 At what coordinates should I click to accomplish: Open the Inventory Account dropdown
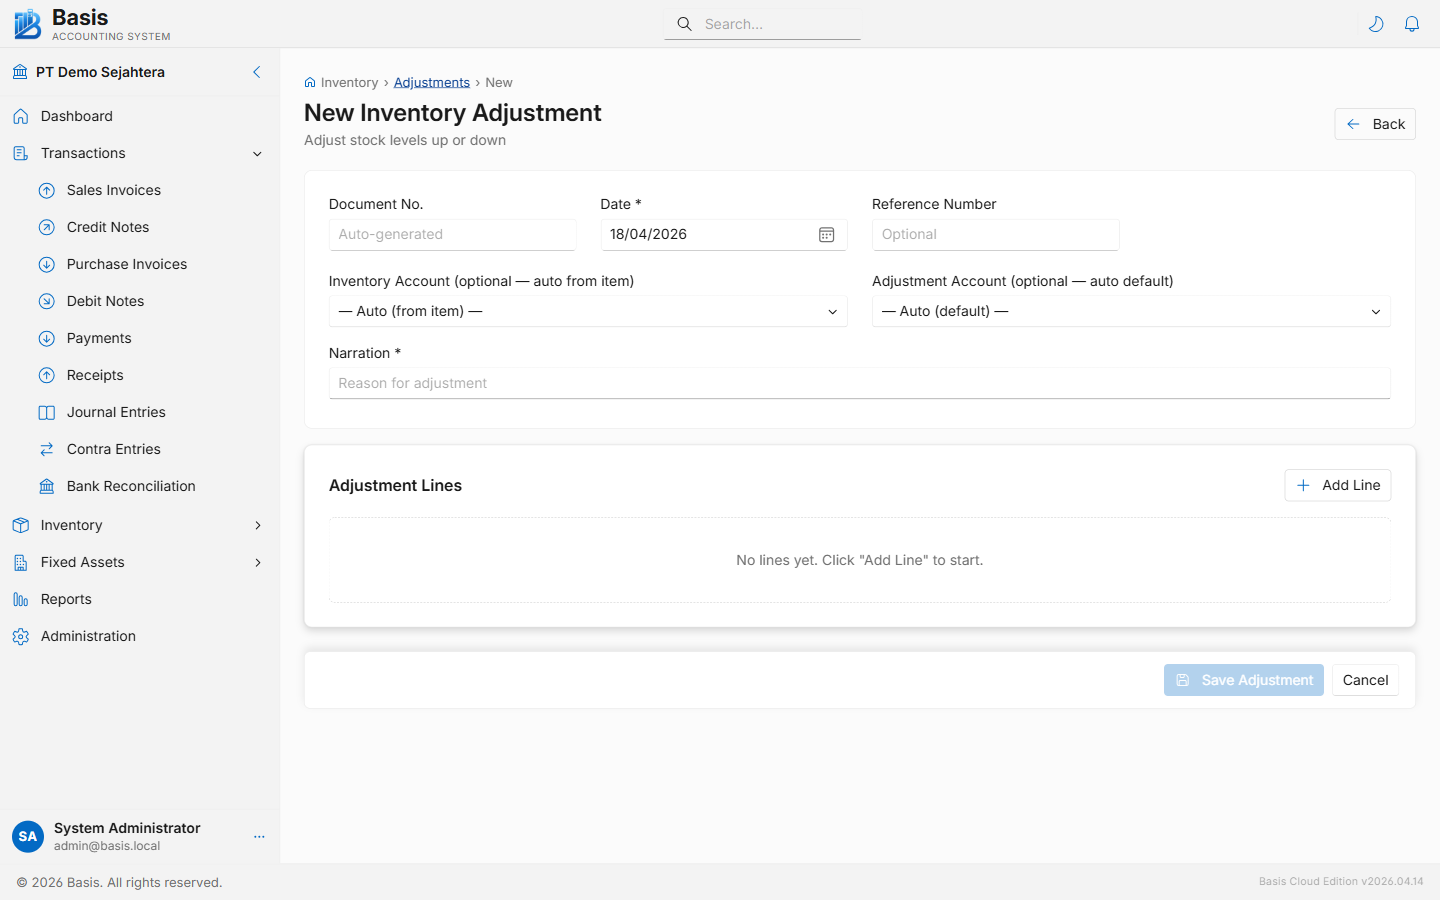pos(588,311)
